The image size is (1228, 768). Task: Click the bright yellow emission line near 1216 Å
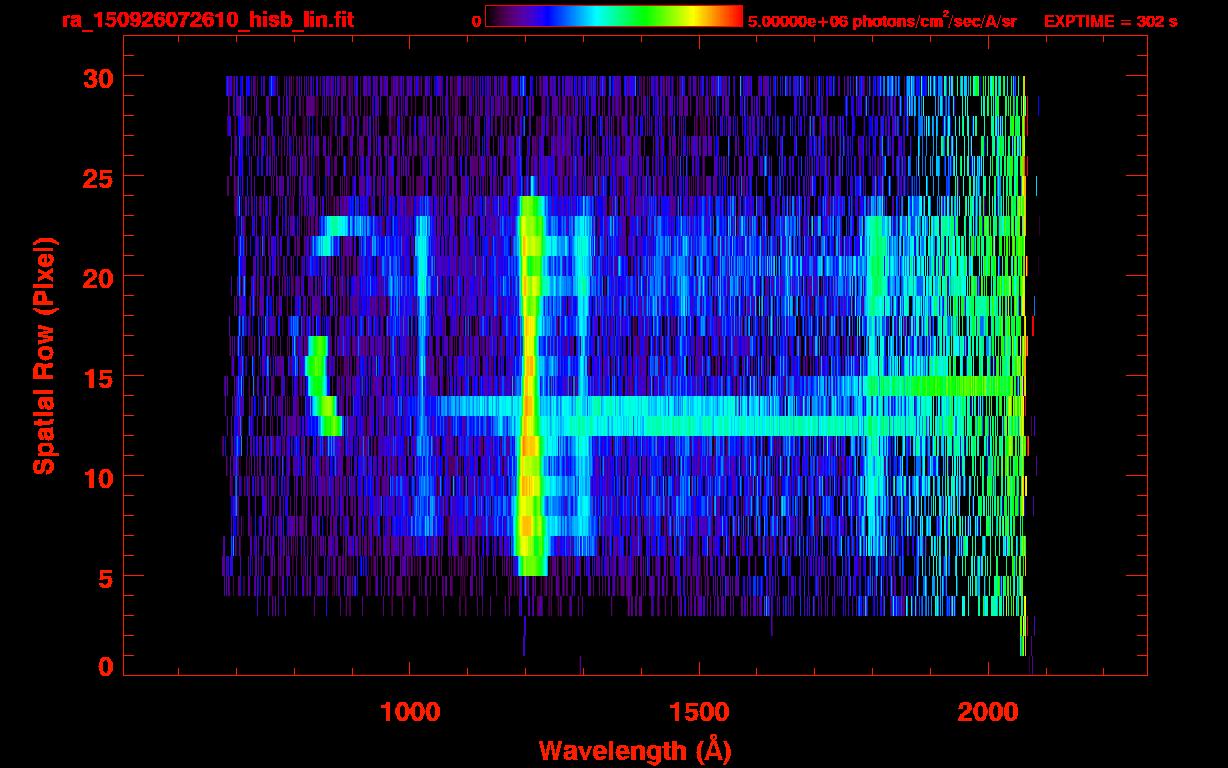click(530, 386)
